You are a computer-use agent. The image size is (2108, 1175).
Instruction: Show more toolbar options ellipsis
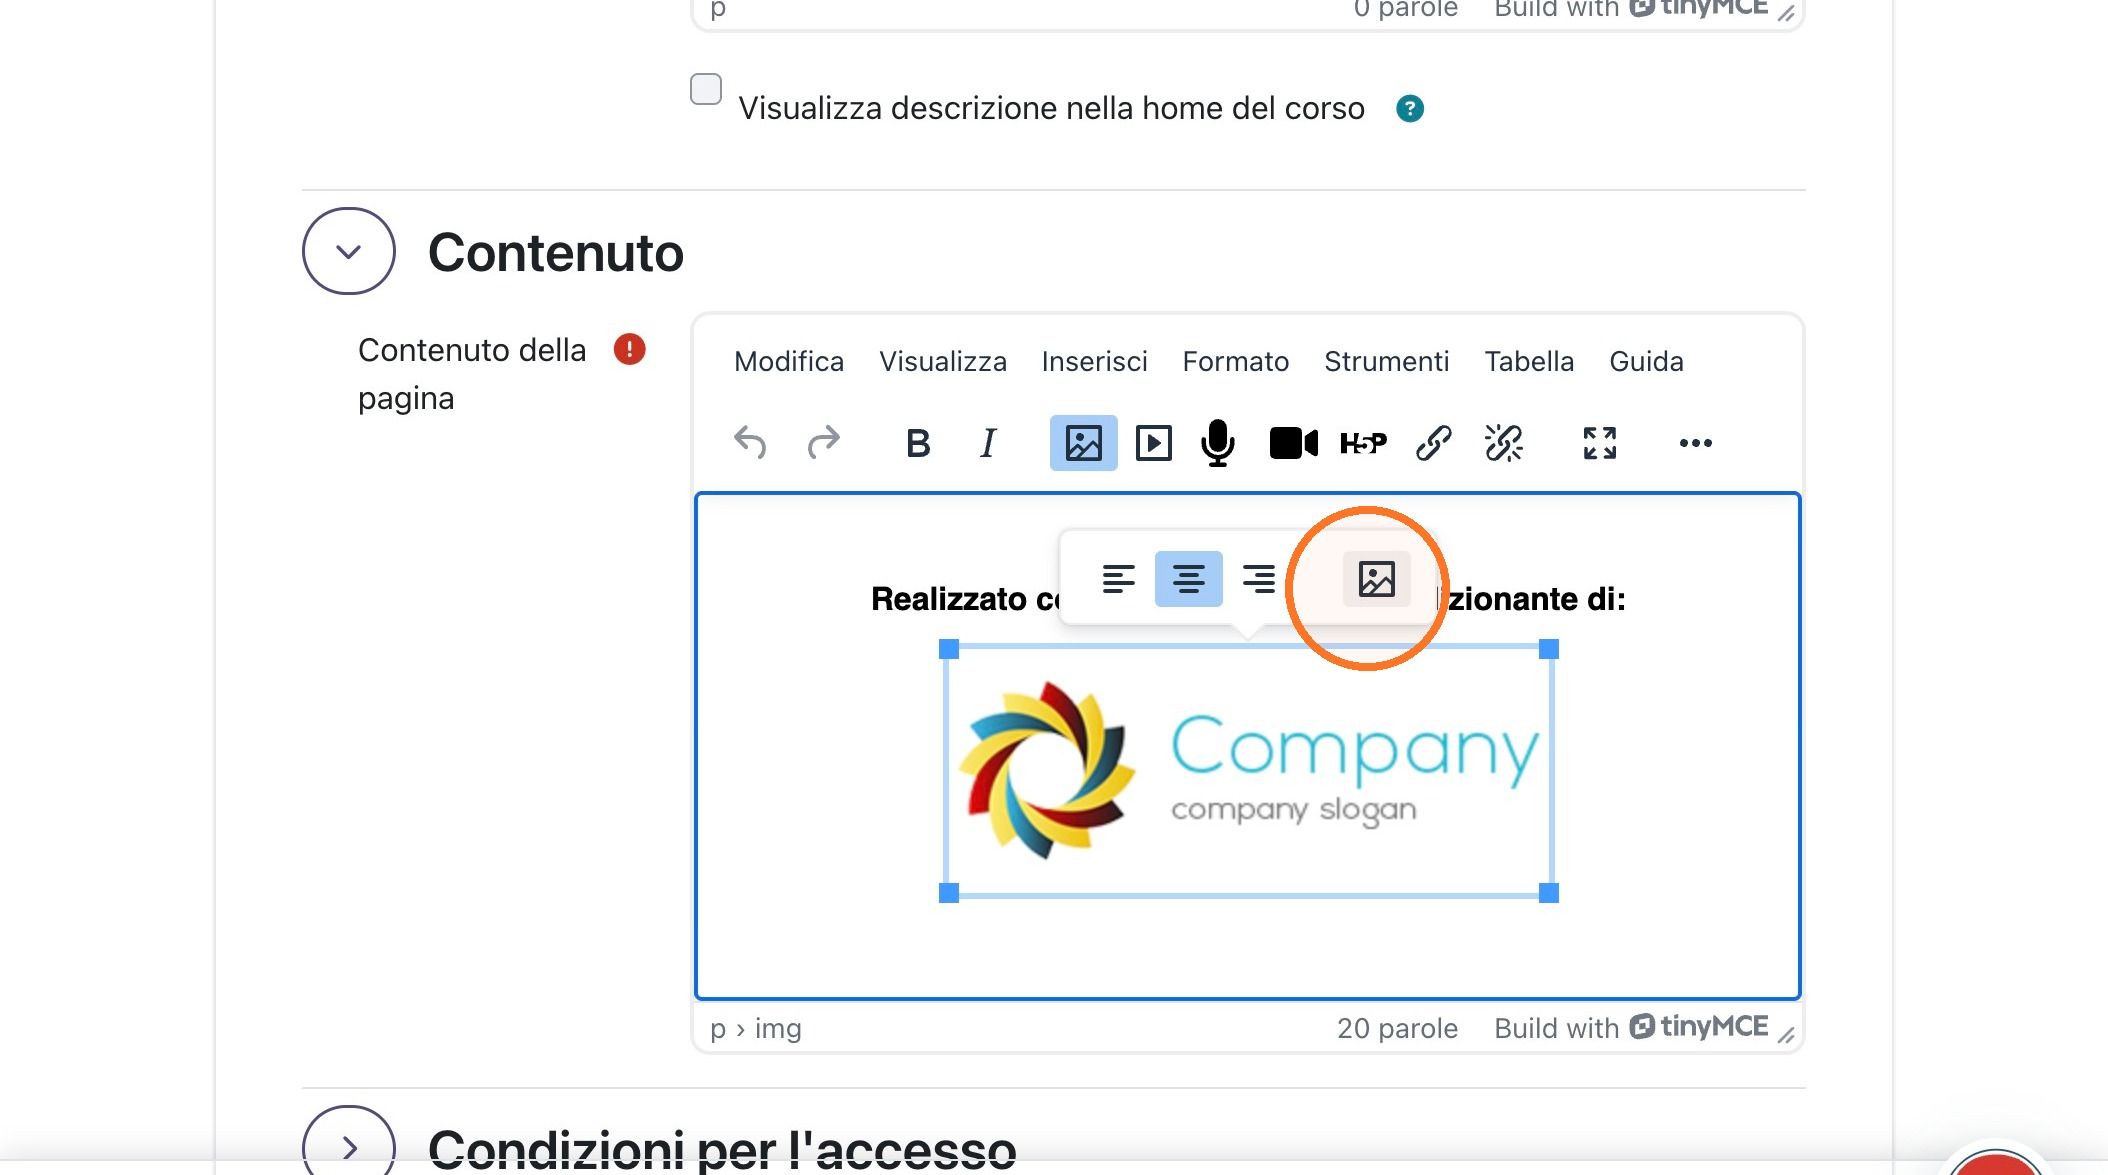[1695, 442]
